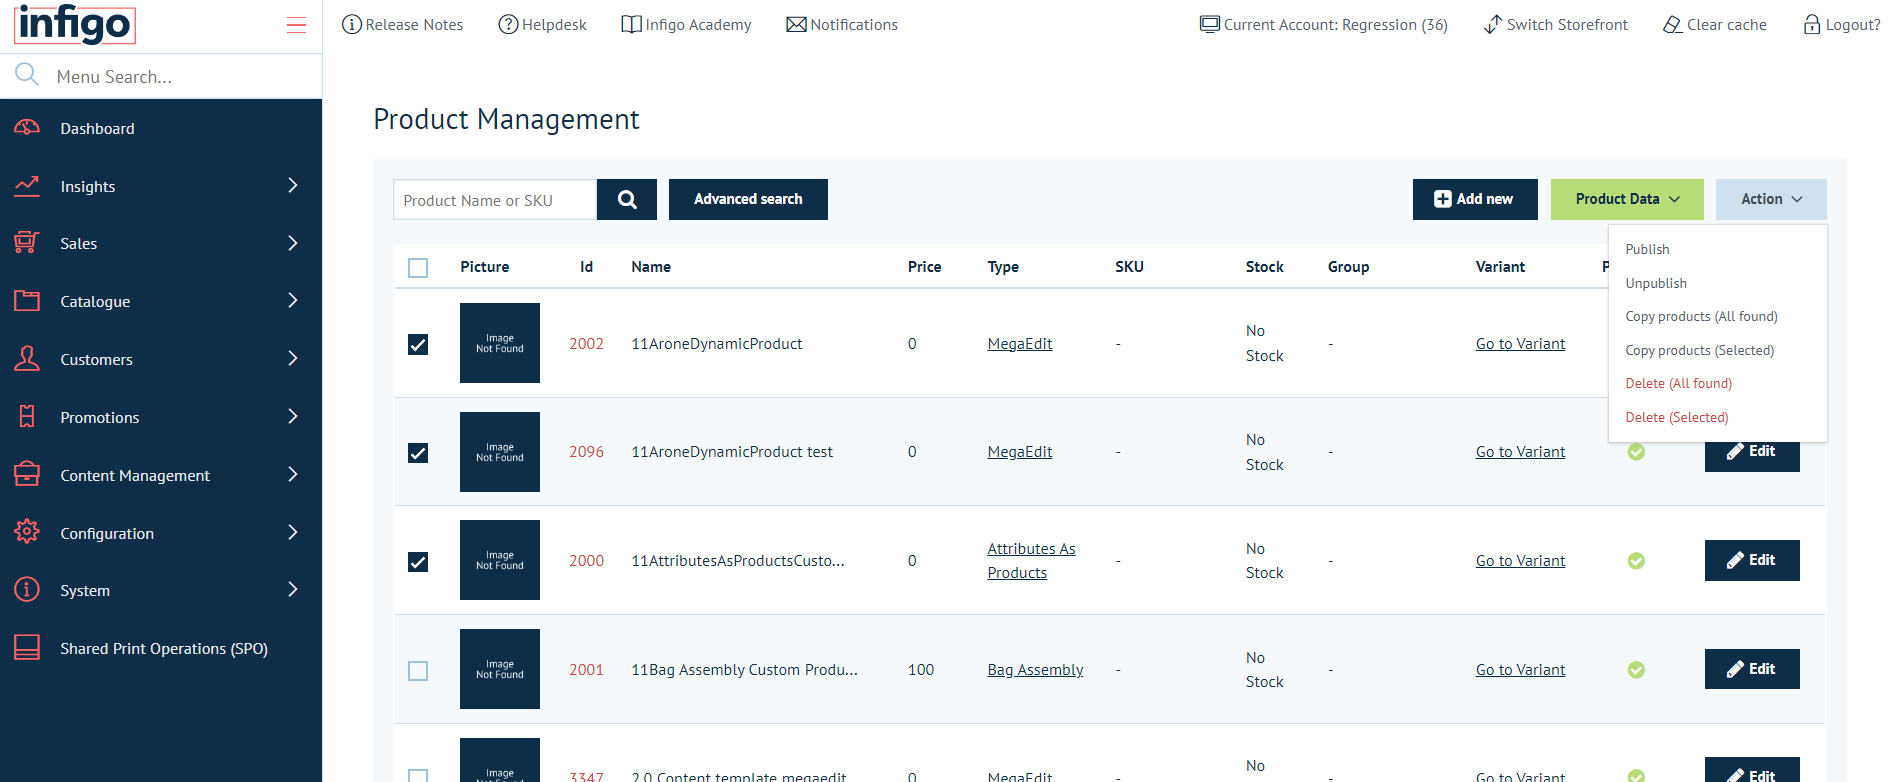The height and width of the screenshot is (782, 1892).
Task: Toggle the select-all checkbox in table header
Action: pos(418,268)
